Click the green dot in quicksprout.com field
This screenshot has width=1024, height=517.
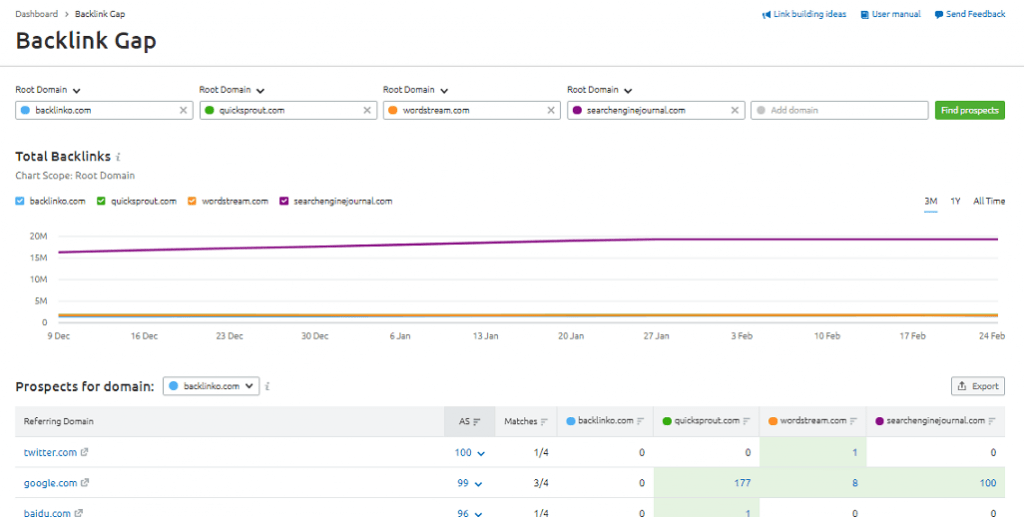pyautogui.click(x=209, y=110)
